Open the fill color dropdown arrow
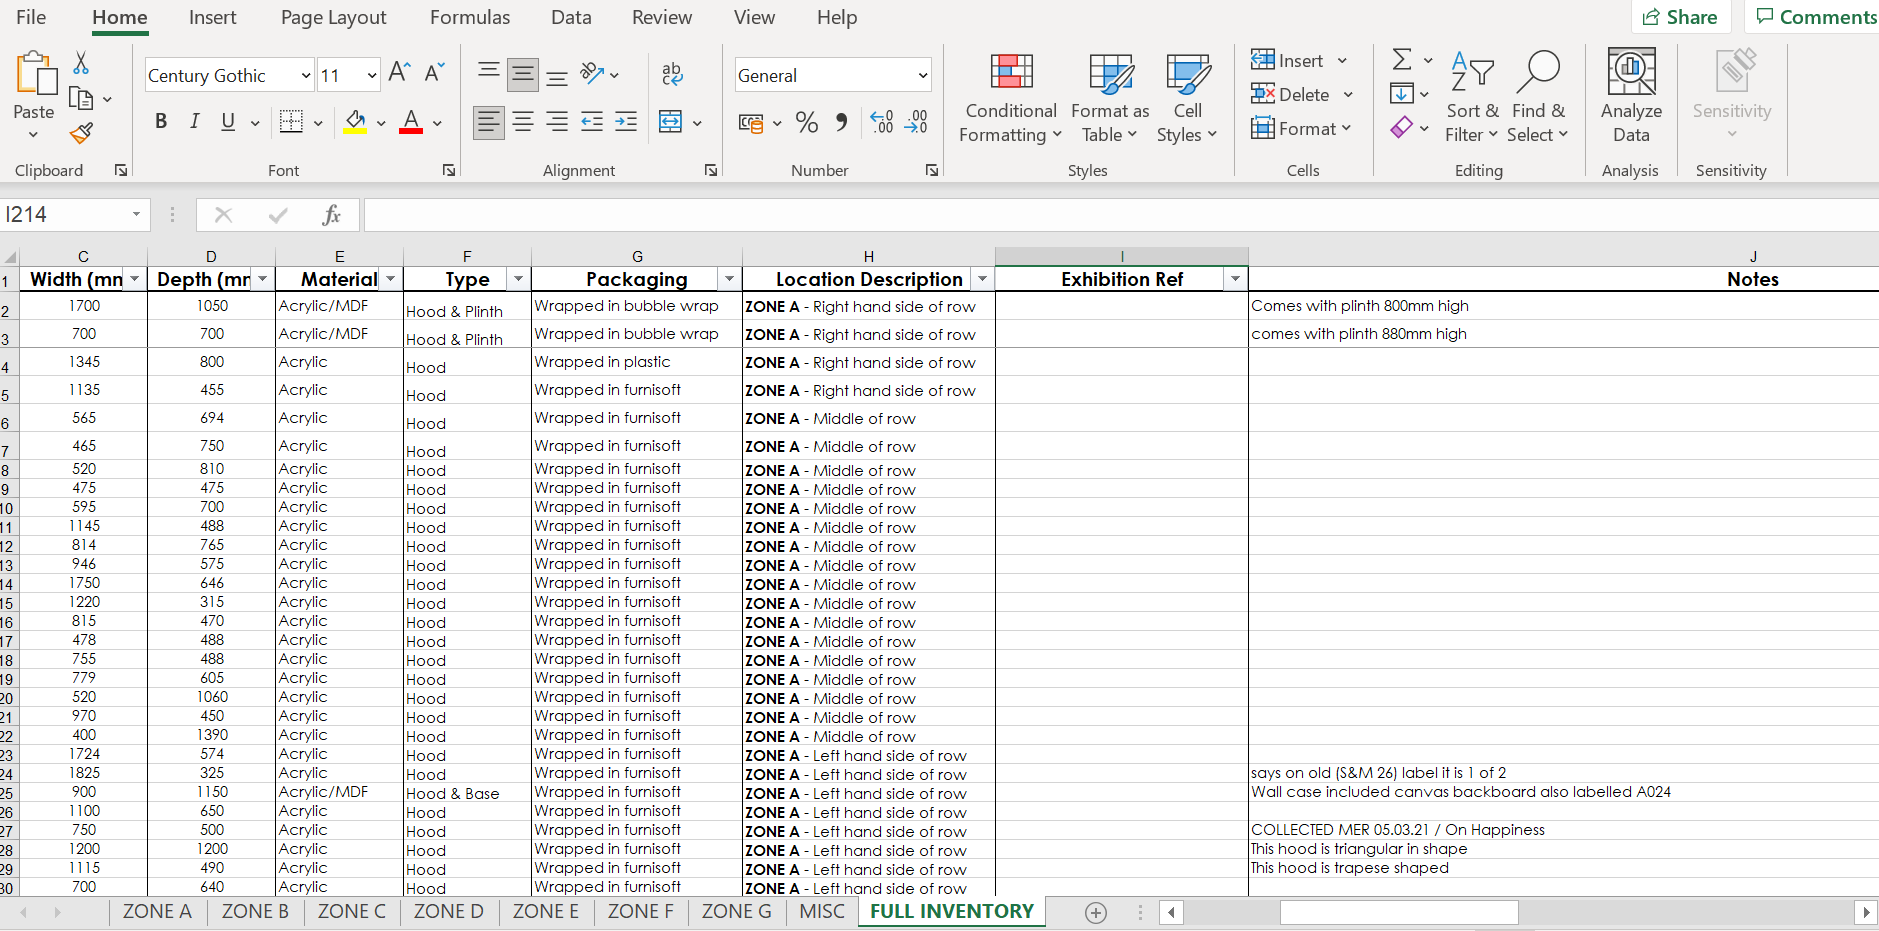The width and height of the screenshot is (1879, 931). click(x=381, y=123)
